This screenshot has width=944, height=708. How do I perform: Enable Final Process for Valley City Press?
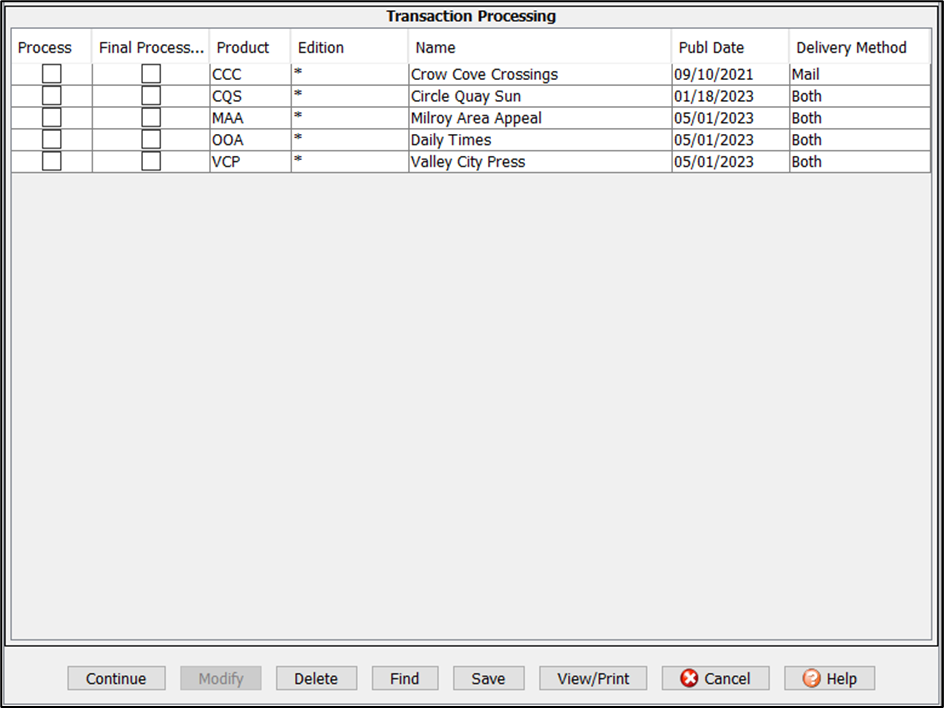coord(151,162)
